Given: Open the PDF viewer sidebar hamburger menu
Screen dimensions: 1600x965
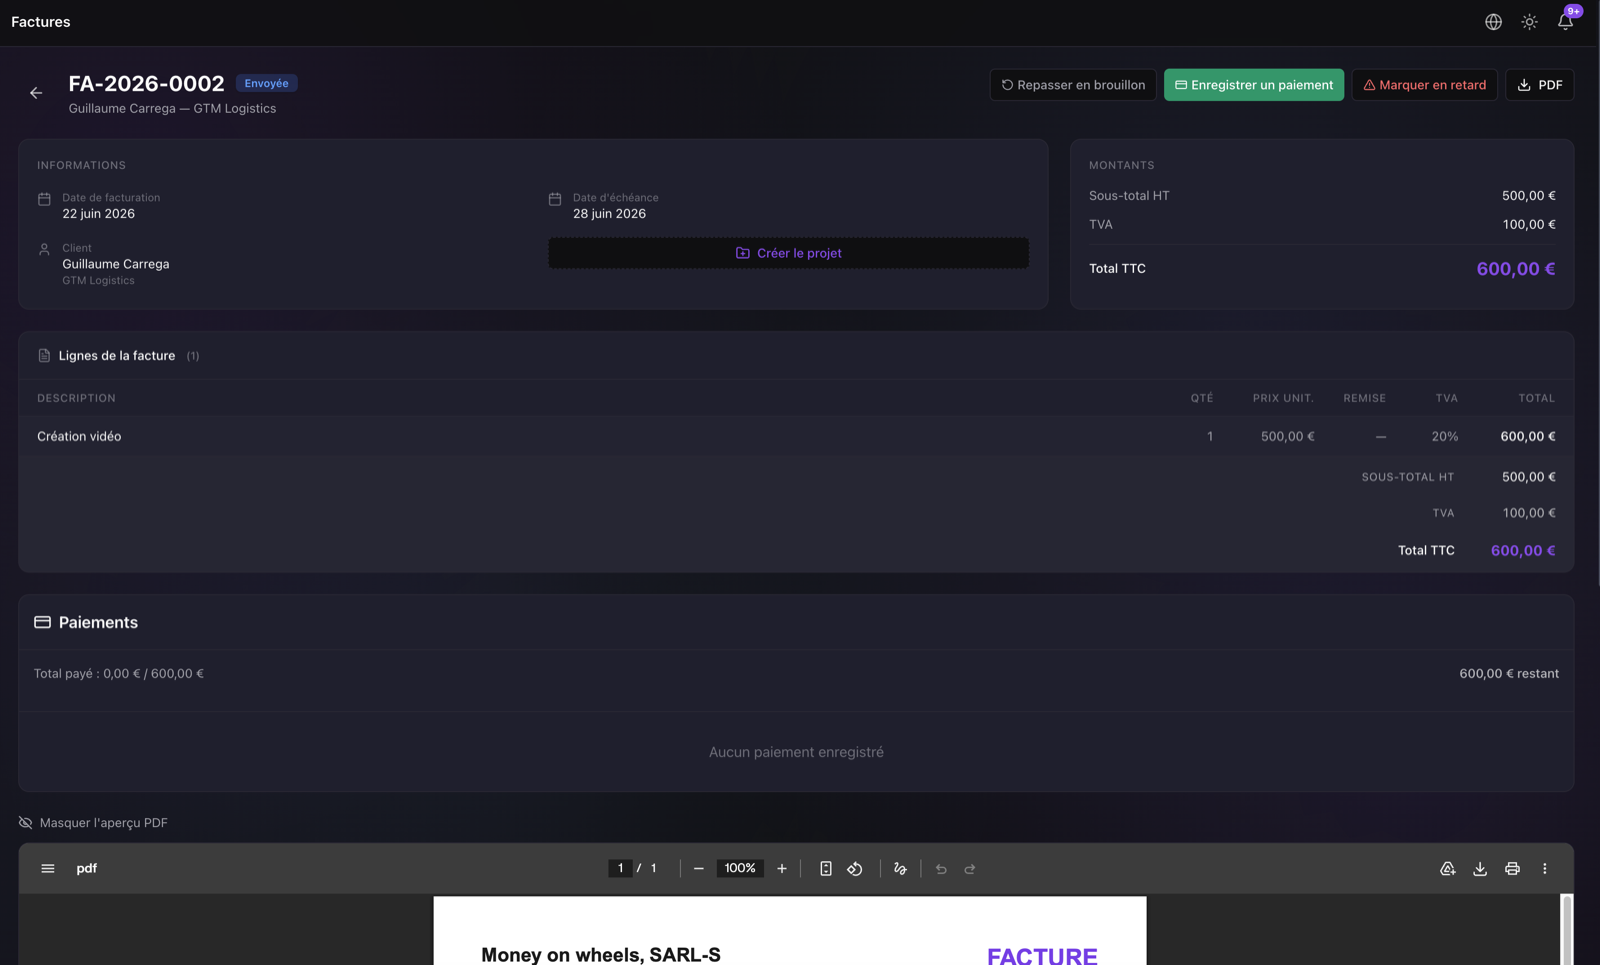Looking at the screenshot, I should (48, 869).
